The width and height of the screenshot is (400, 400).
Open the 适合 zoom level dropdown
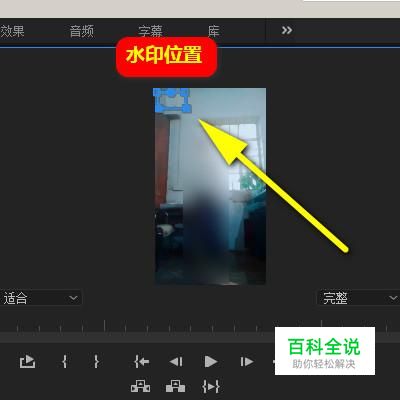tap(40, 298)
